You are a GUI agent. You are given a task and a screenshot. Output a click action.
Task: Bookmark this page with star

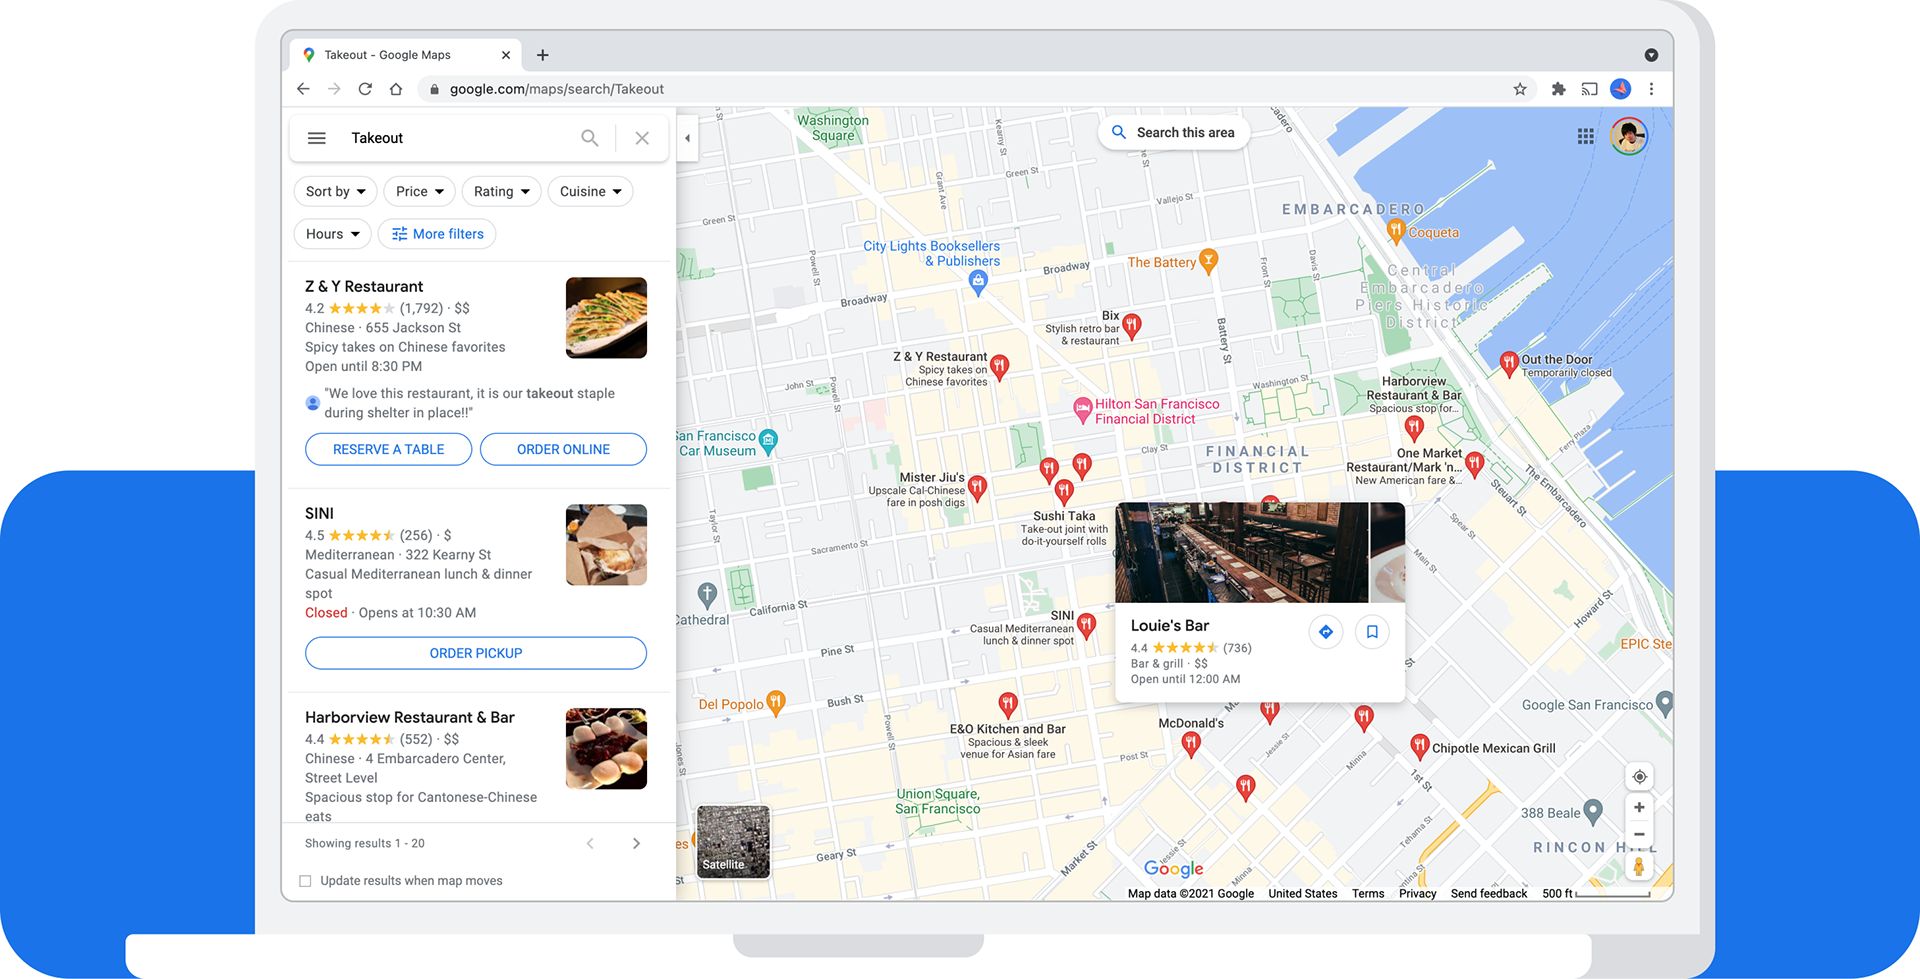(x=1520, y=89)
